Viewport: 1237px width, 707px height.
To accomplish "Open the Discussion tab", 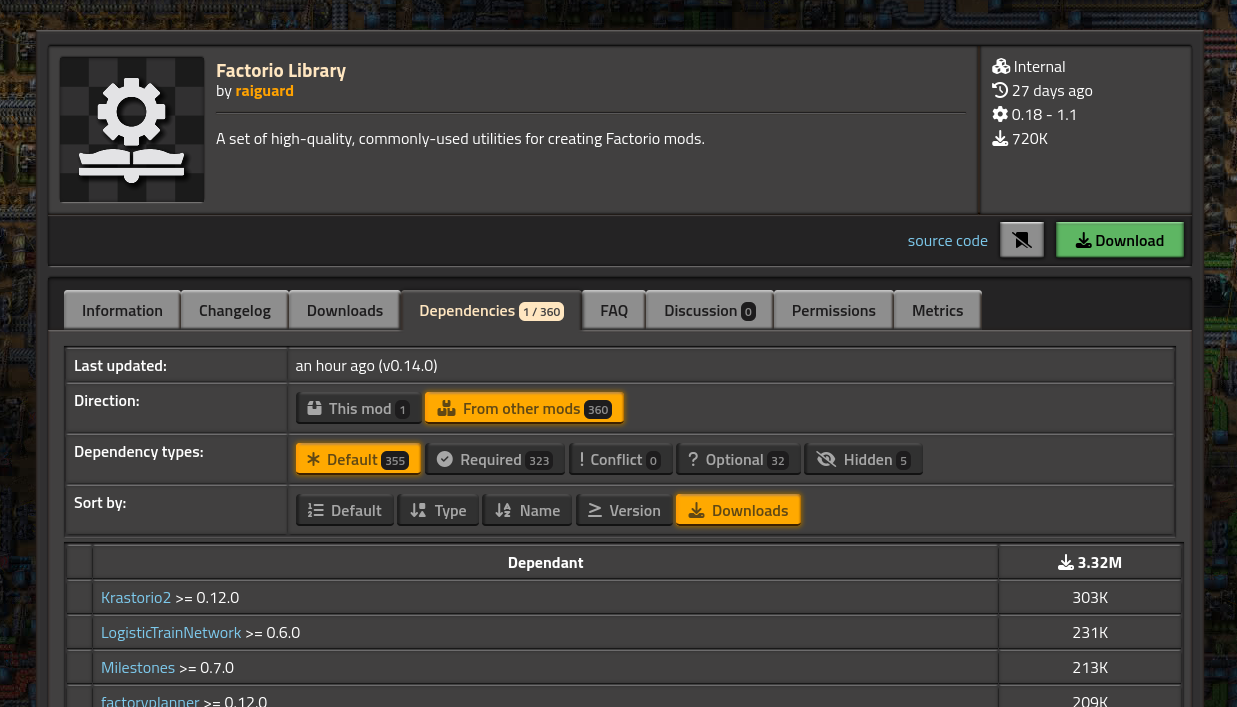I will (709, 311).
